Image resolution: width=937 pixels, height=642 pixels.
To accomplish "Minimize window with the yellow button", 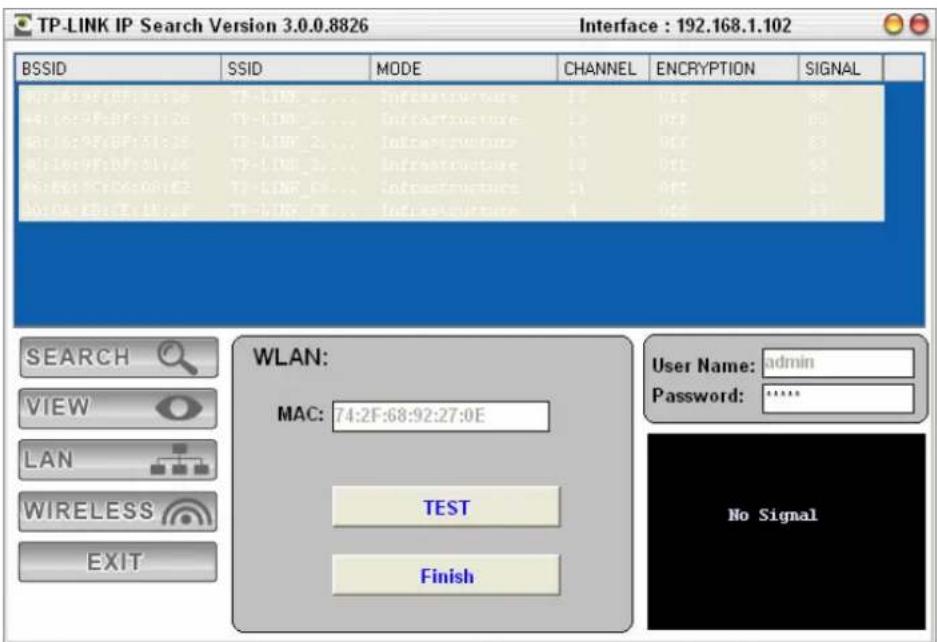I will click(893, 25).
